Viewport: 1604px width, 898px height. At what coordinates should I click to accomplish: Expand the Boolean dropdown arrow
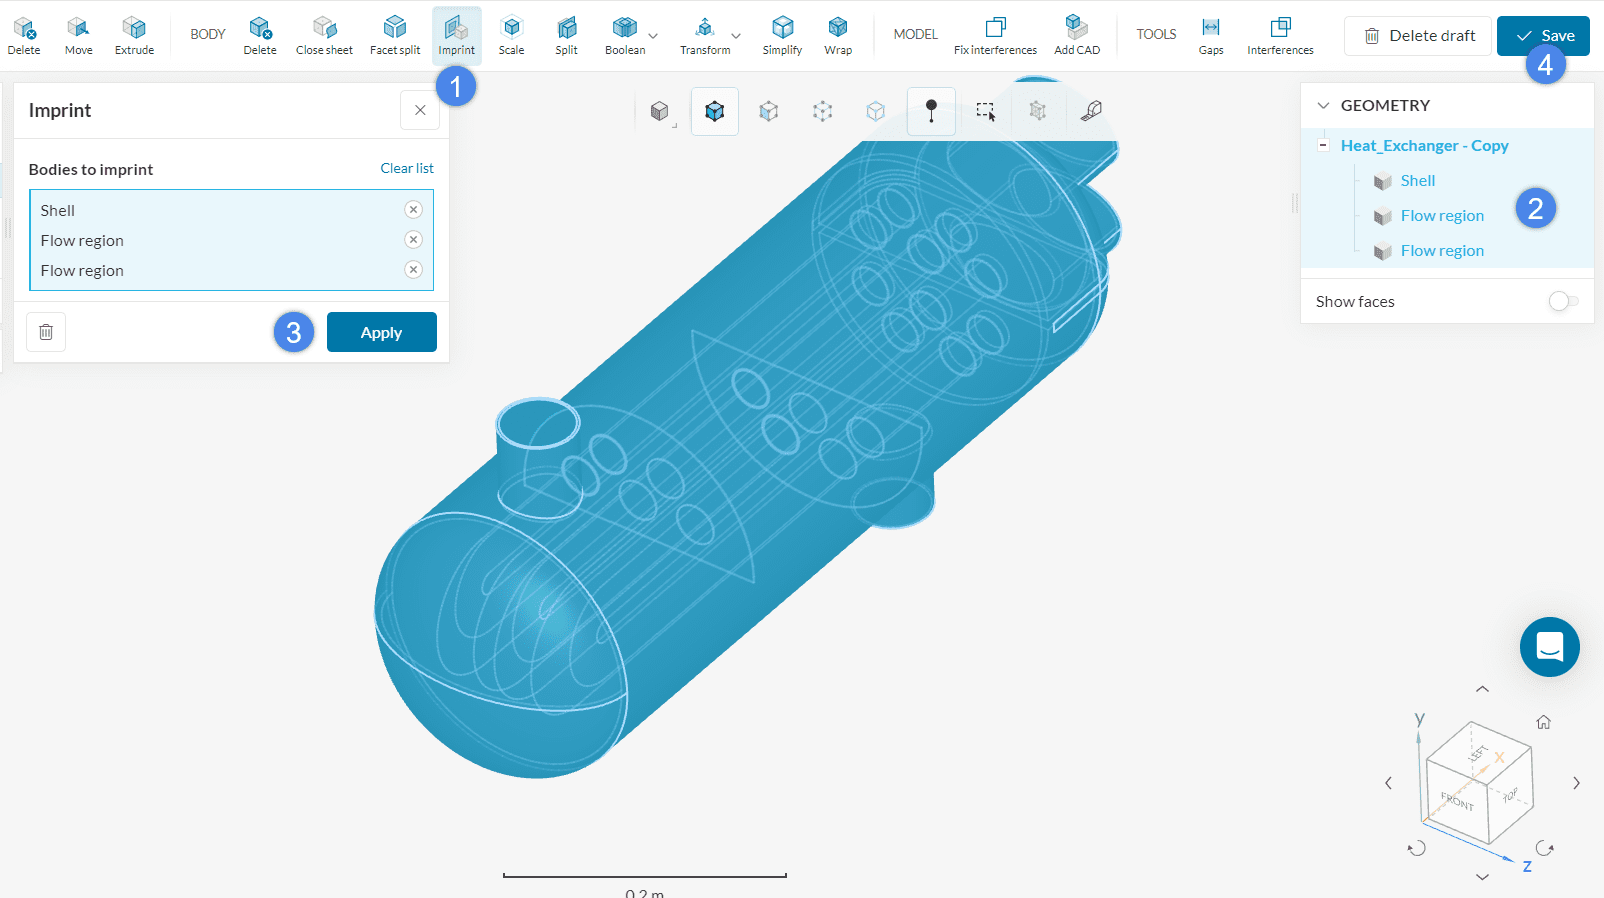pos(653,36)
